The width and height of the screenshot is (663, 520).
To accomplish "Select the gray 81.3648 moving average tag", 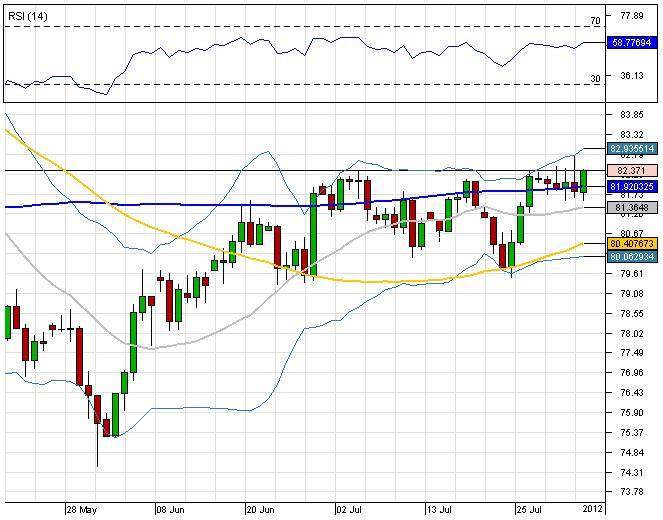I will (x=632, y=207).
